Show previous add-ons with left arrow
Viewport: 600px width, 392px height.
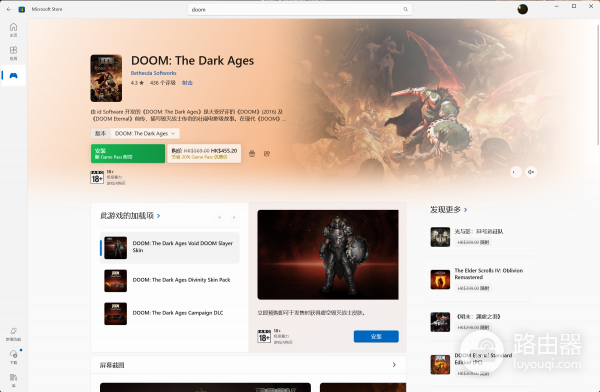(219, 217)
